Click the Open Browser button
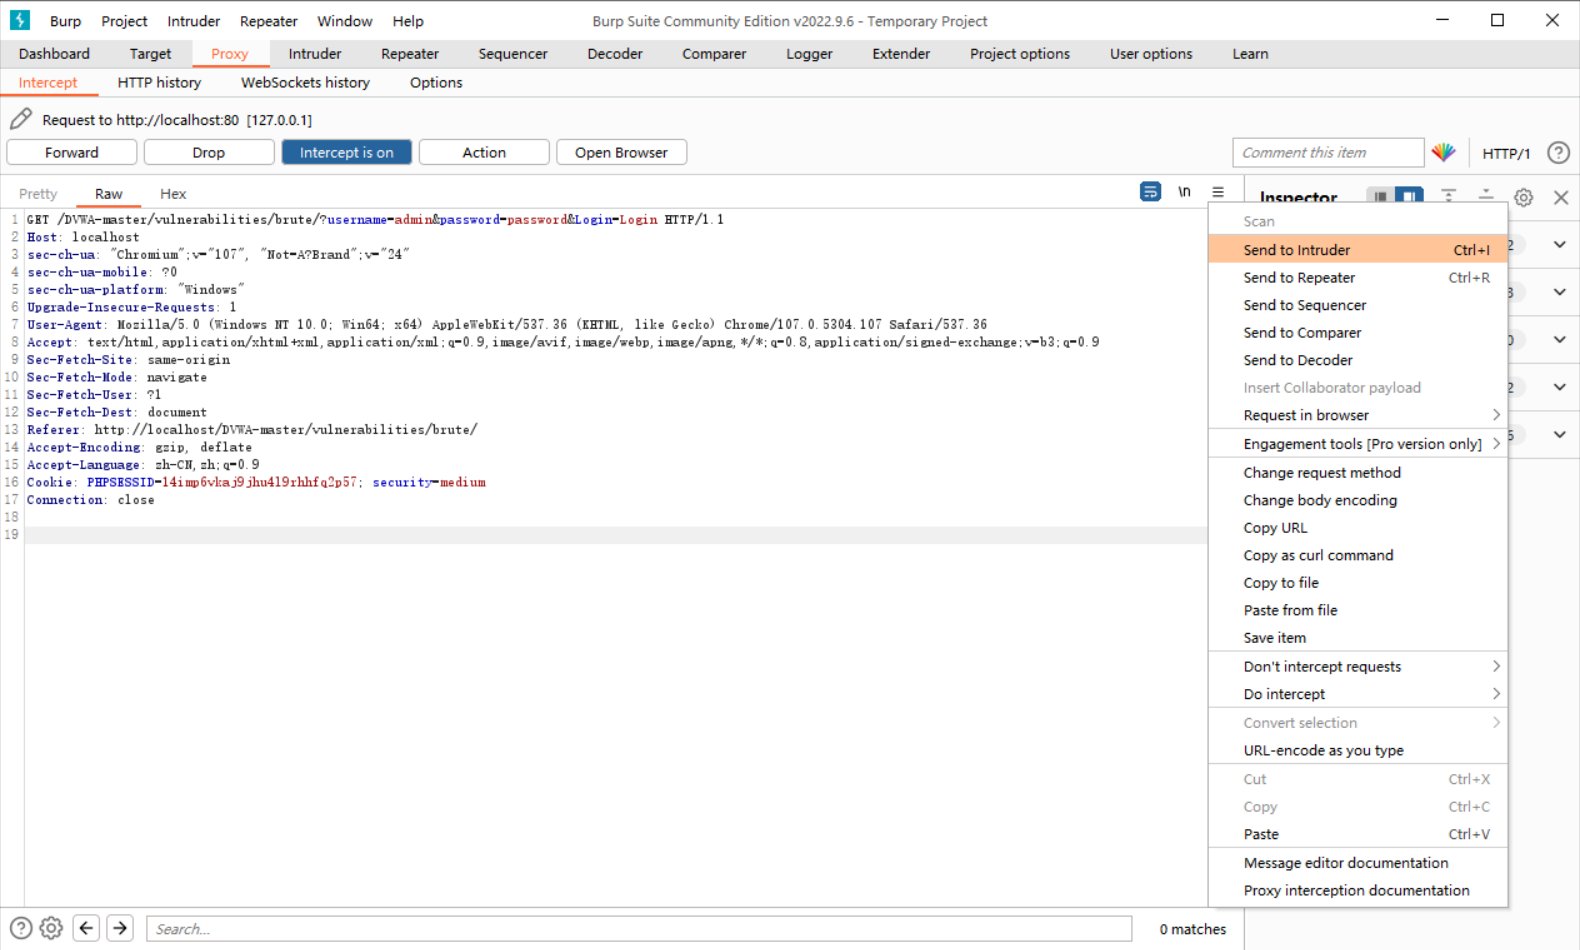1580x950 pixels. [621, 153]
